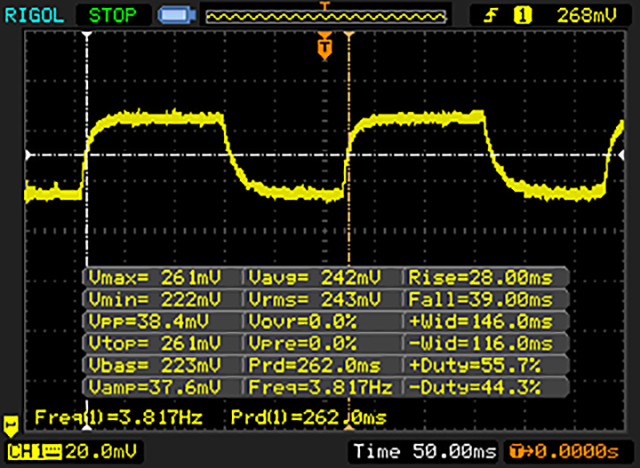Select the Fall=39.00ms measurement
Image resolution: width=640 pixels, height=468 pixels.
pos(481,300)
